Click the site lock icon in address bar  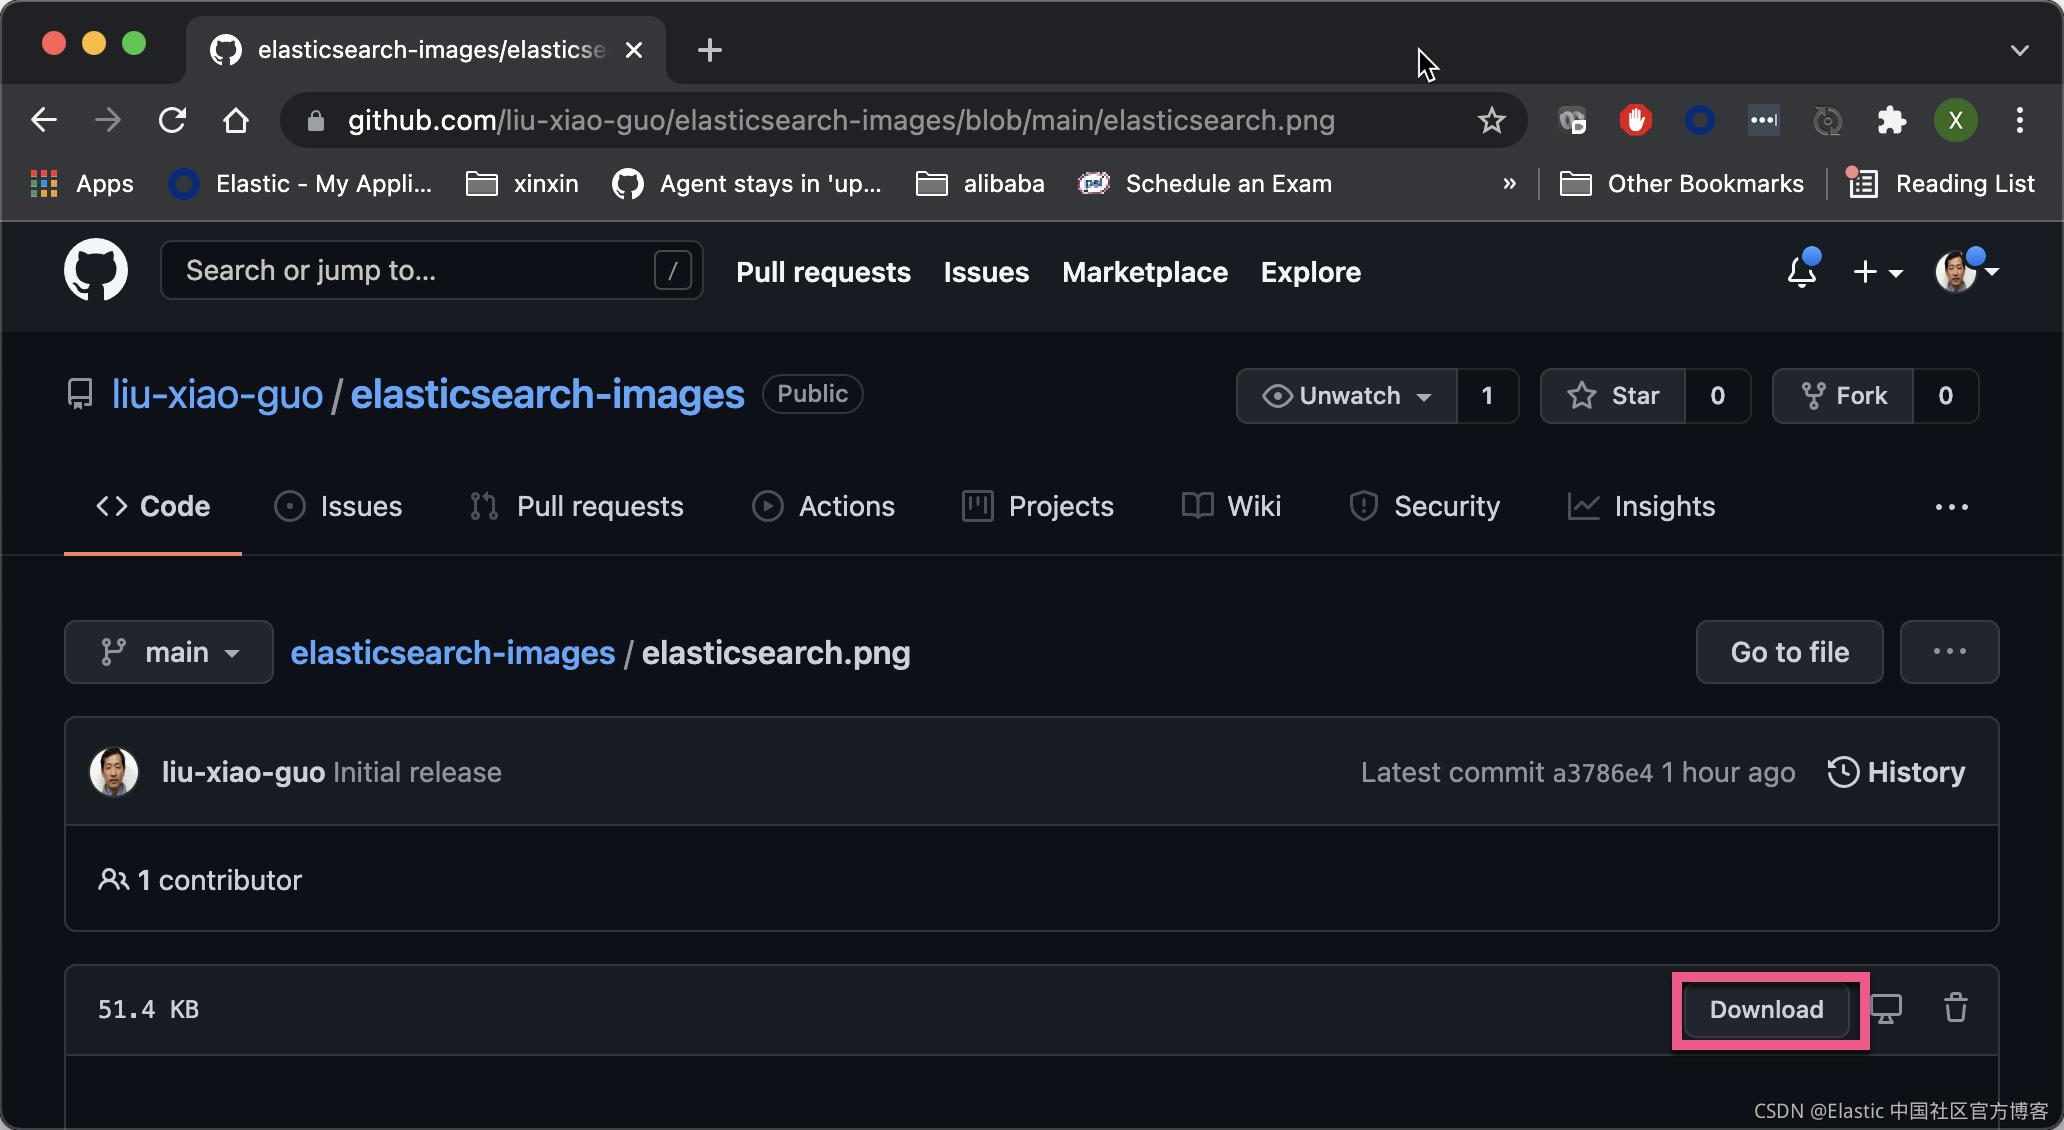(x=316, y=121)
